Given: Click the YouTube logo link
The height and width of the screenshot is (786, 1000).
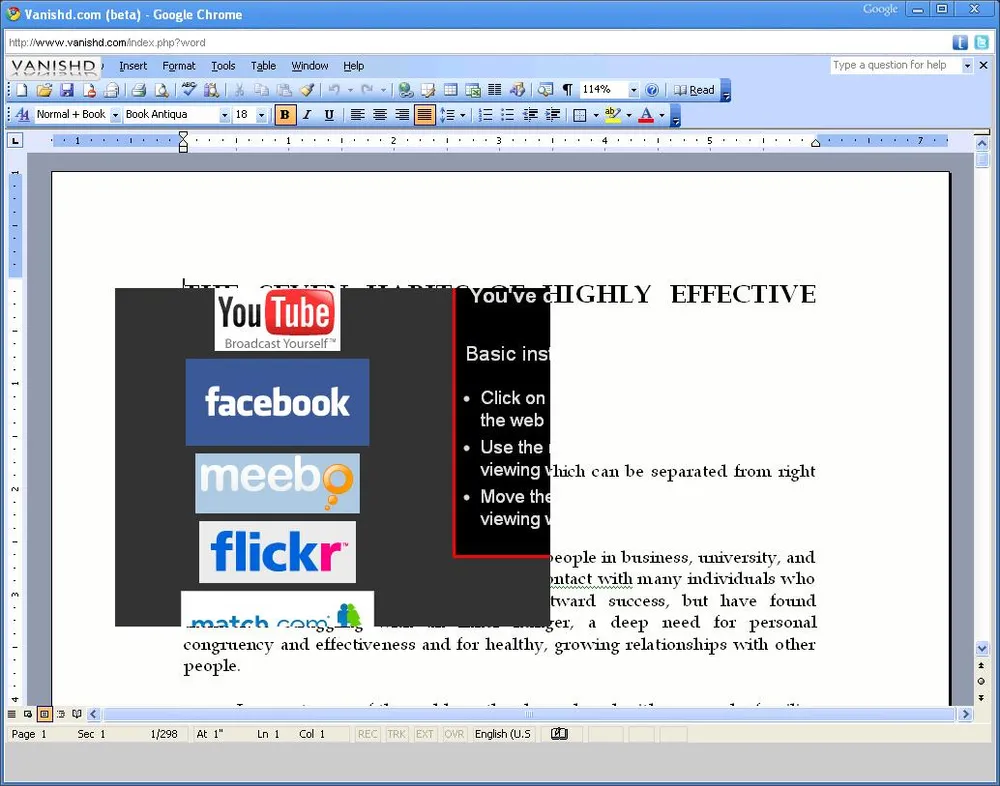Looking at the screenshot, I should coord(277,319).
